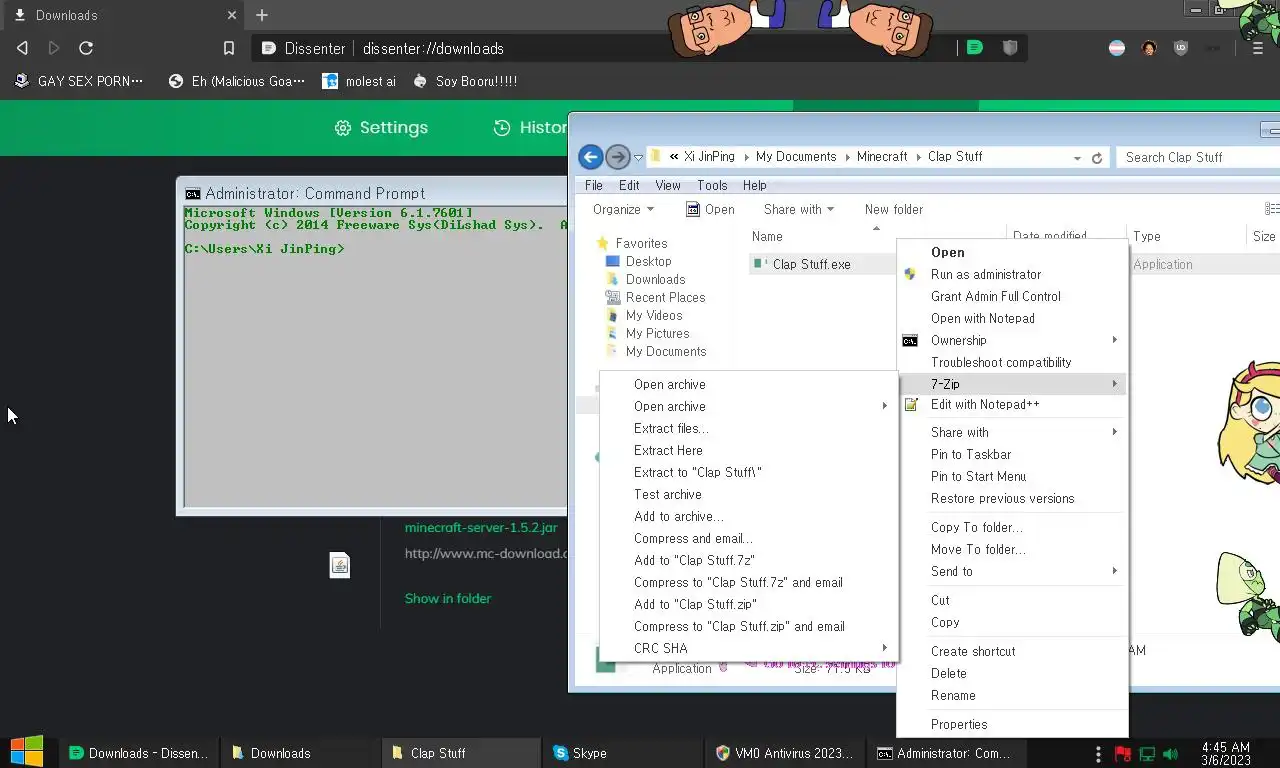Viewport: 1280px width, 768px height.
Task: Choose Add to "Clap Stuff.zip"
Action: [x=747, y=604]
